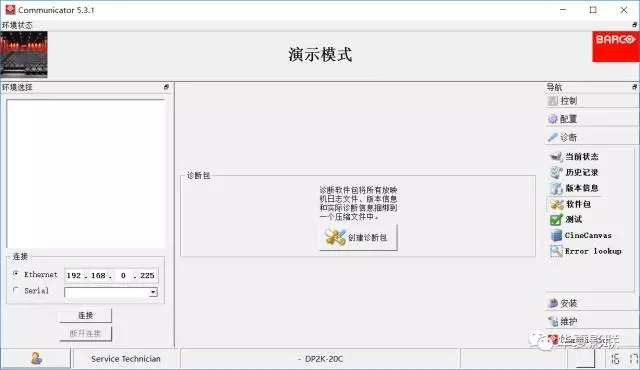
Task: Click the 连接 connect button
Action: (x=85, y=315)
